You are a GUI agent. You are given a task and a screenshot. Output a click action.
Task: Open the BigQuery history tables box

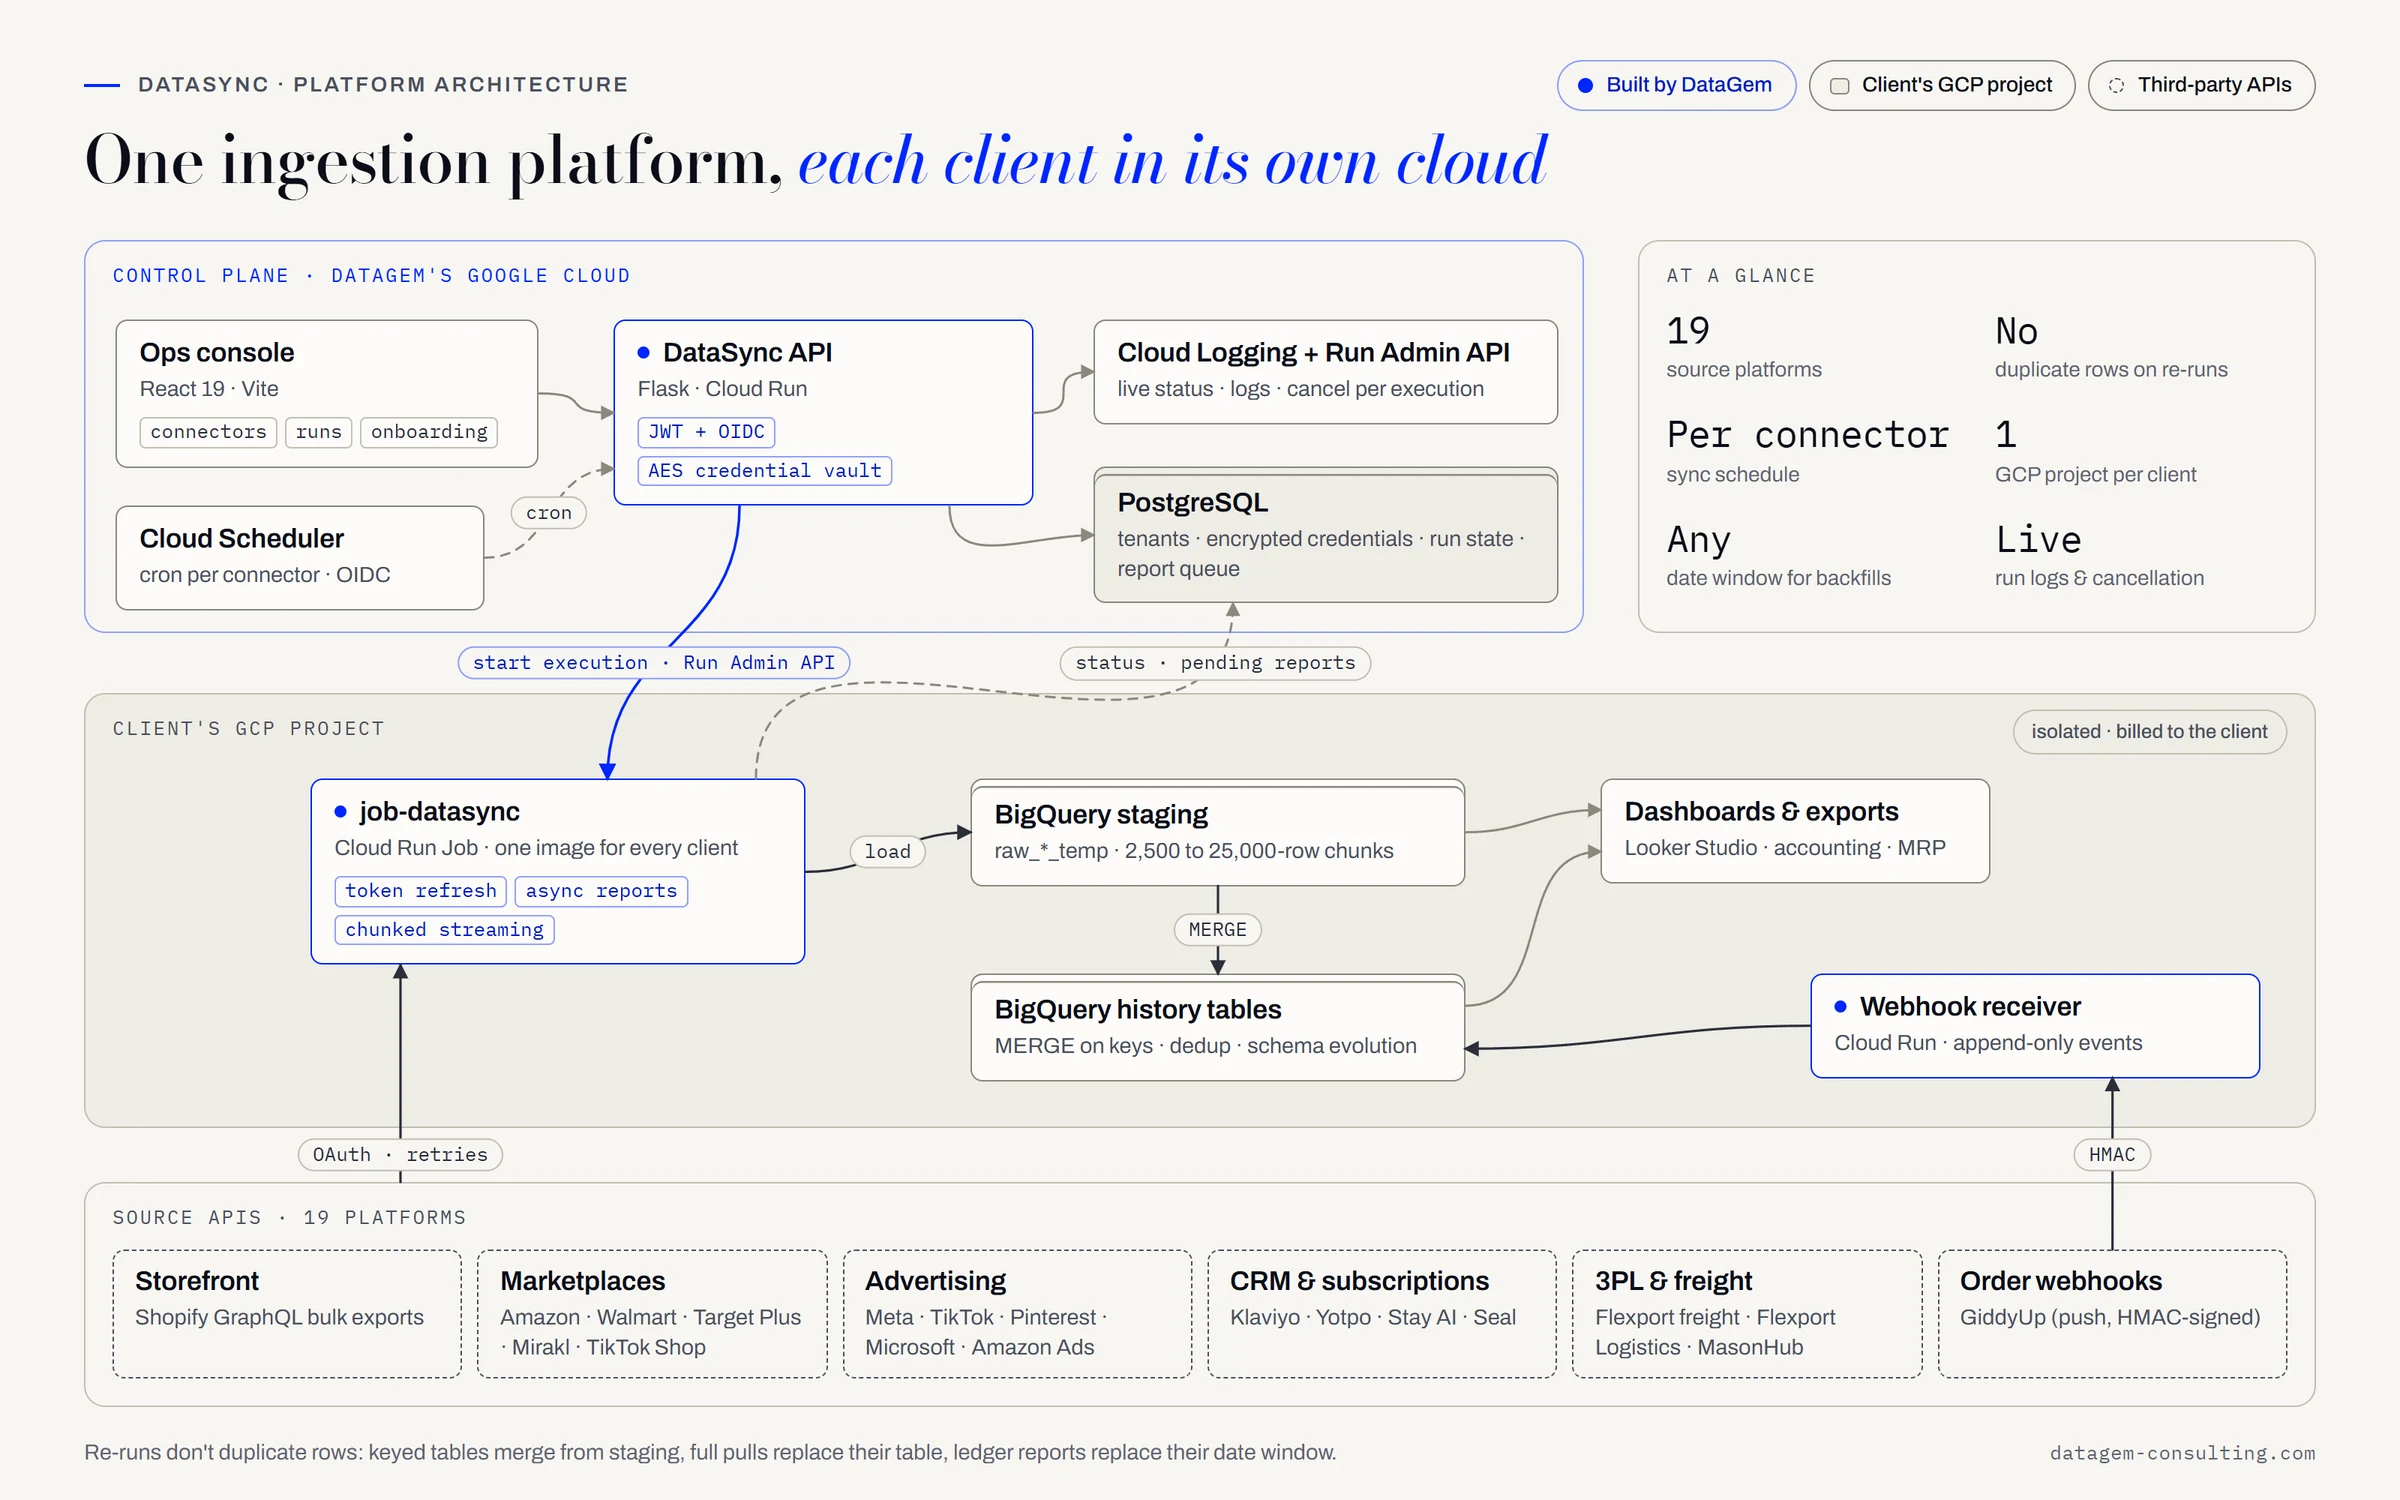coord(1218,1028)
